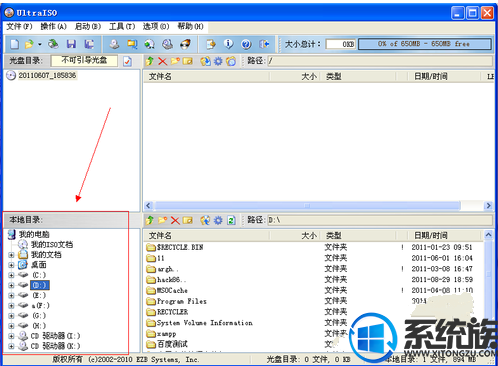Select 我的ISO文档 in local tree
The image size is (498, 366).
tap(52, 245)
